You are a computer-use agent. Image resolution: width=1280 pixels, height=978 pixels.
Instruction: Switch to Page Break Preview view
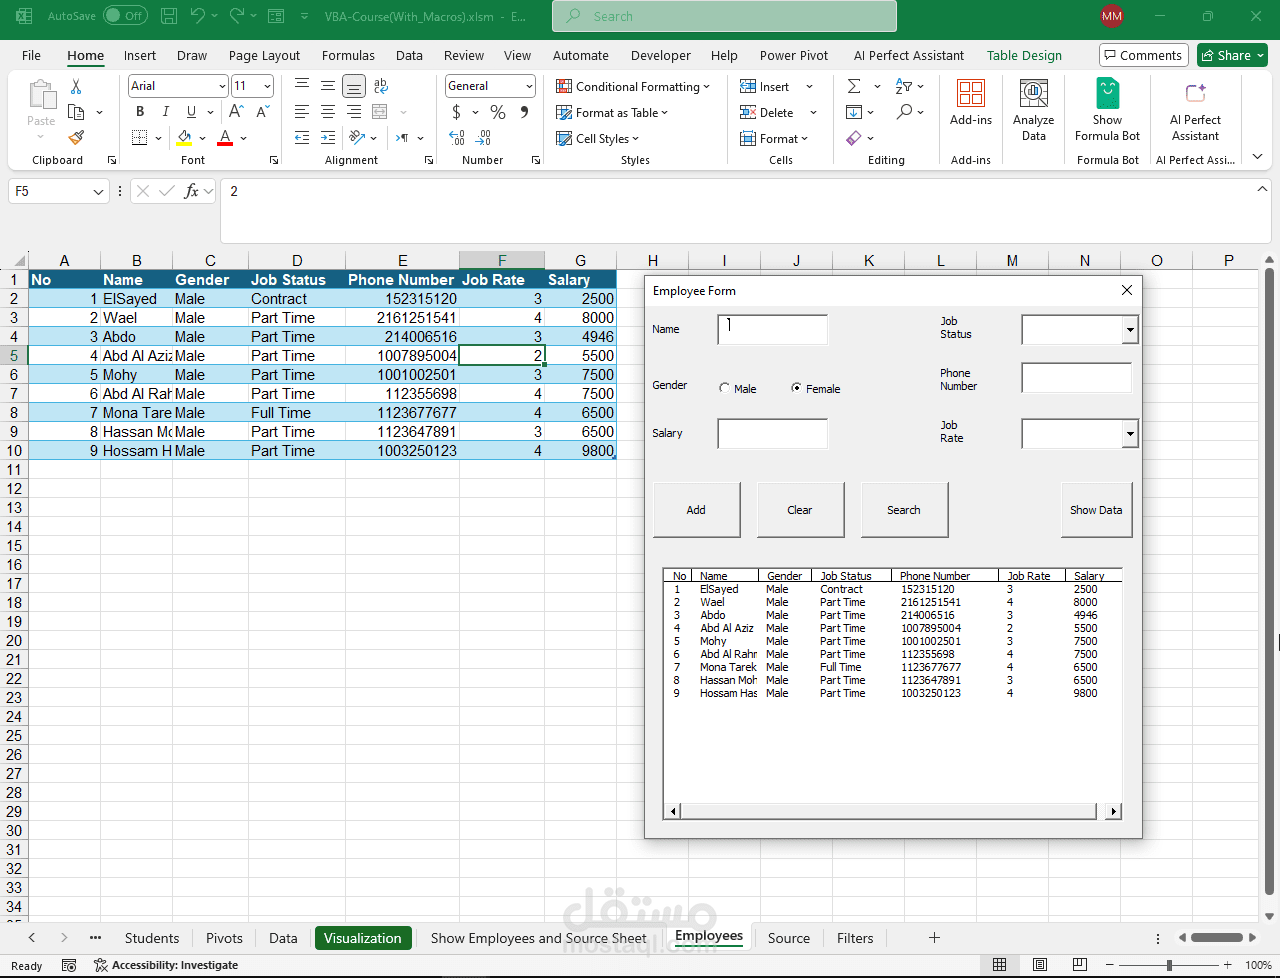tap(1079, 965)
